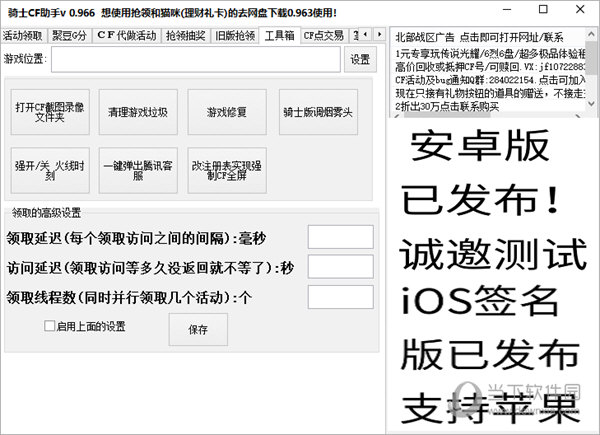Click the 游戏修复 button
The height and width of the screenshot is (435, 600).
(227, 112)
